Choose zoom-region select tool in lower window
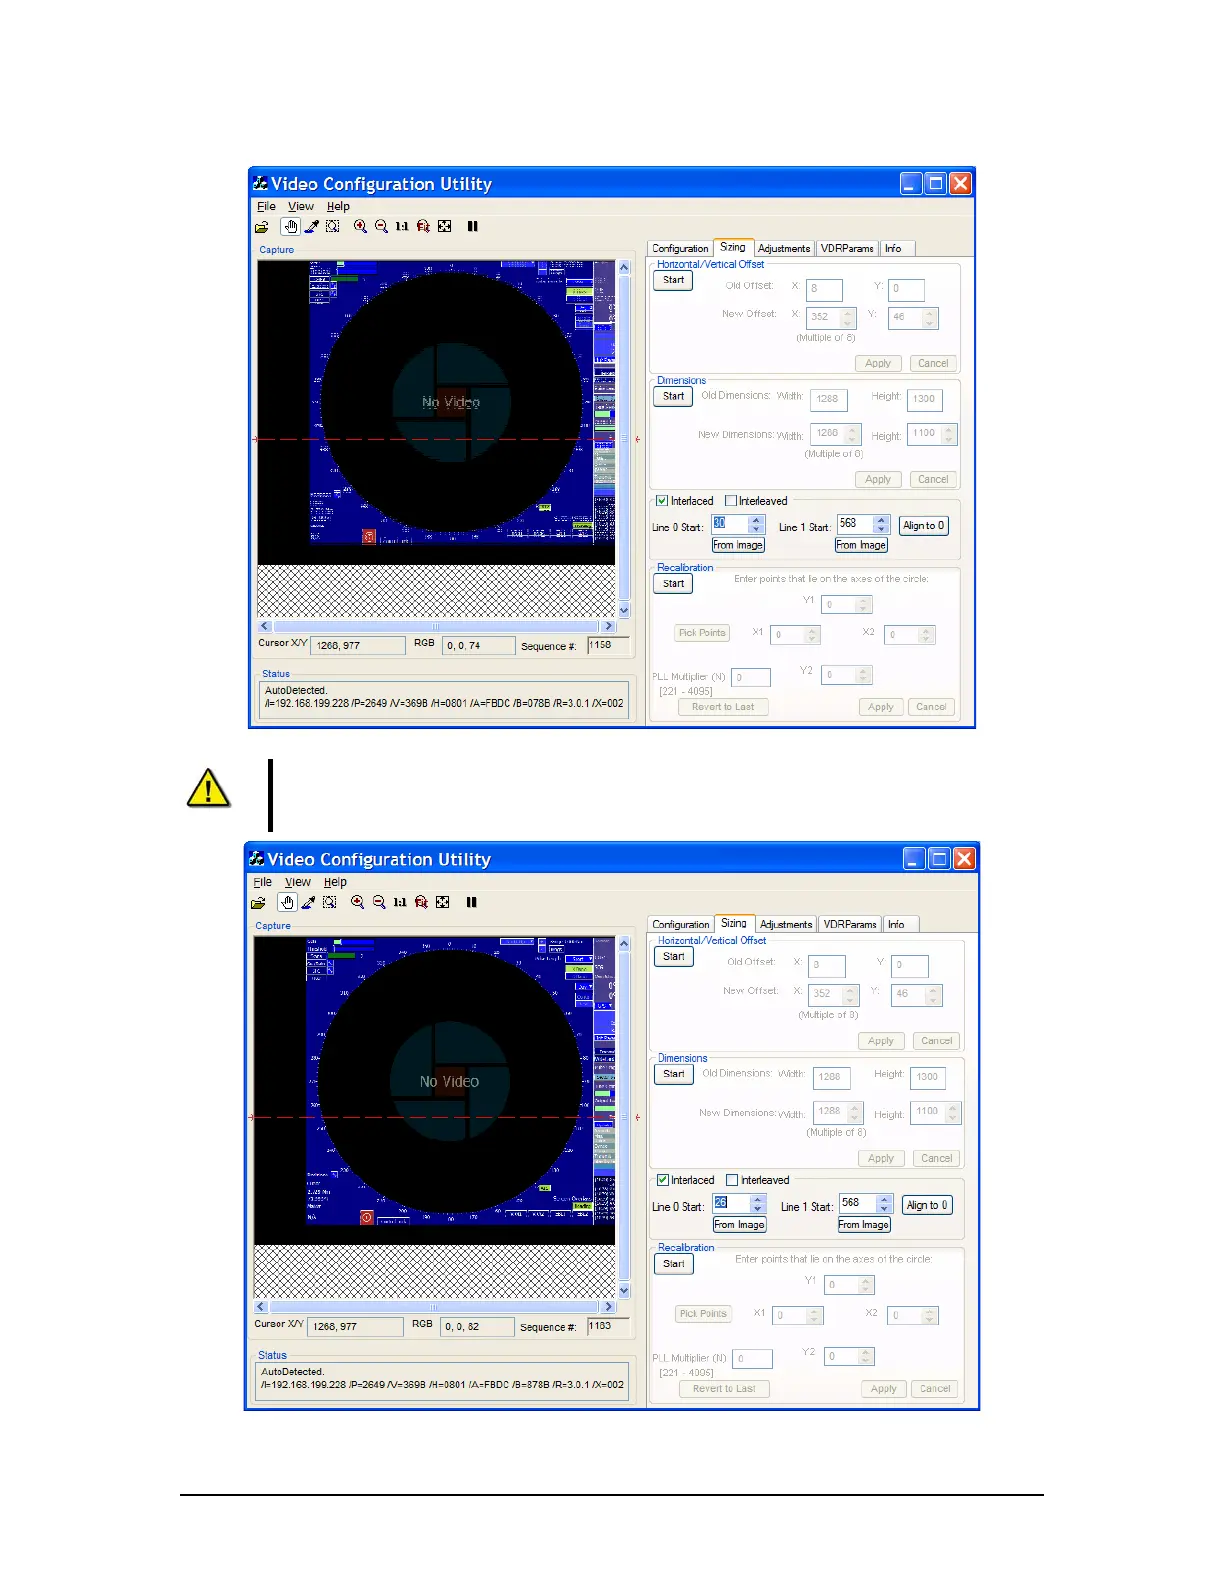The height and width of the screenshot is (1584, 1224). [x=330, y=903]
